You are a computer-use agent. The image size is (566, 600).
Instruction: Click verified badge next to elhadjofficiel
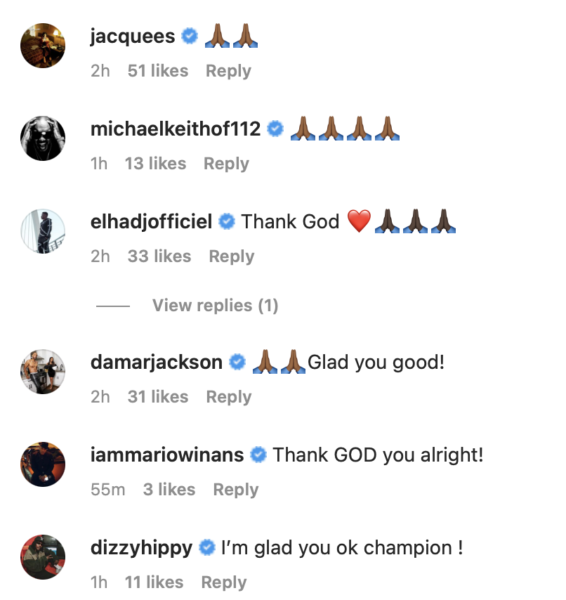[227, 222]
